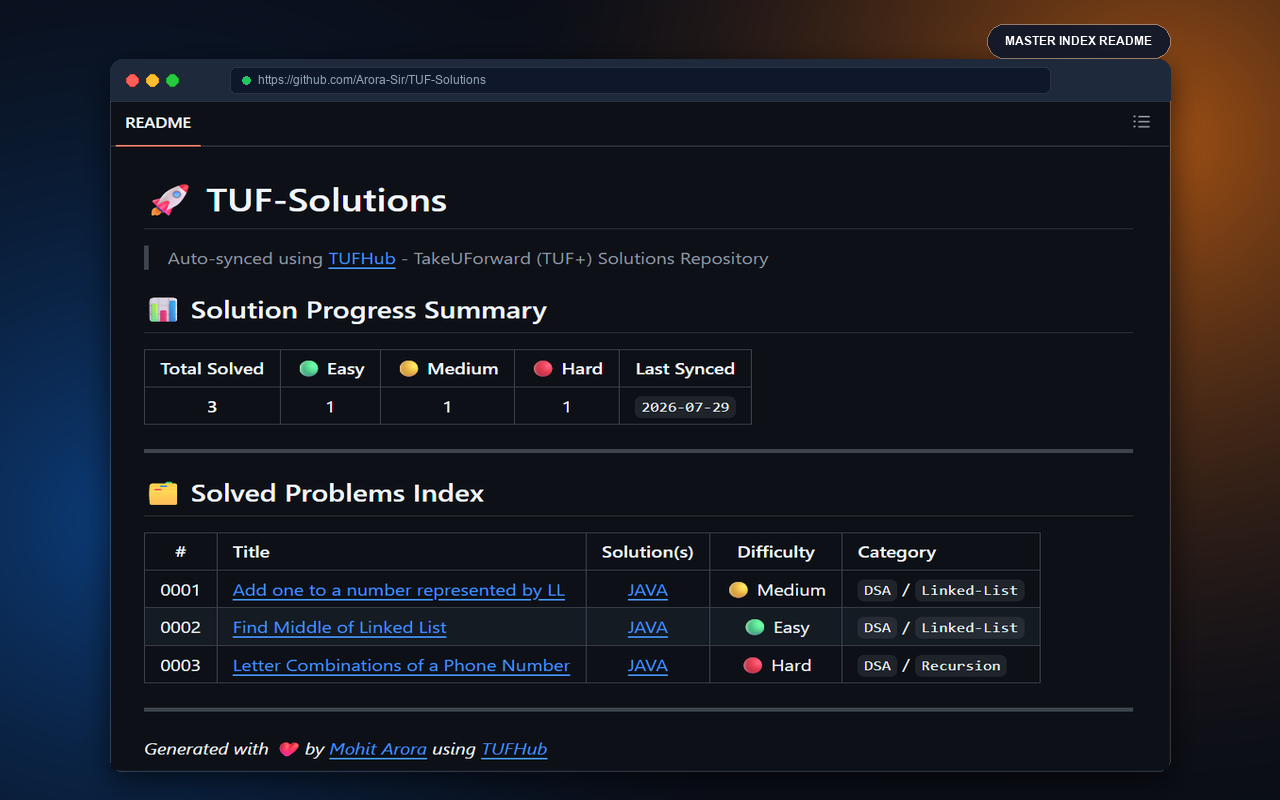Screen dimensions: 1280x800
Task: Open the TUFHub link in the footer
Action: pos(514,749)
